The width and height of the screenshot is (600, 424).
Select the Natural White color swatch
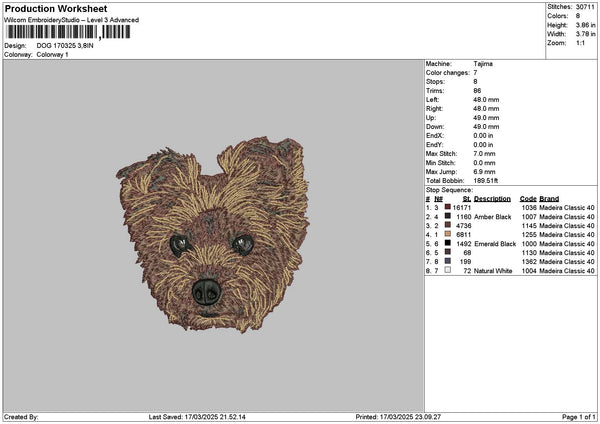pyautogui.click(x=449, y=270)
